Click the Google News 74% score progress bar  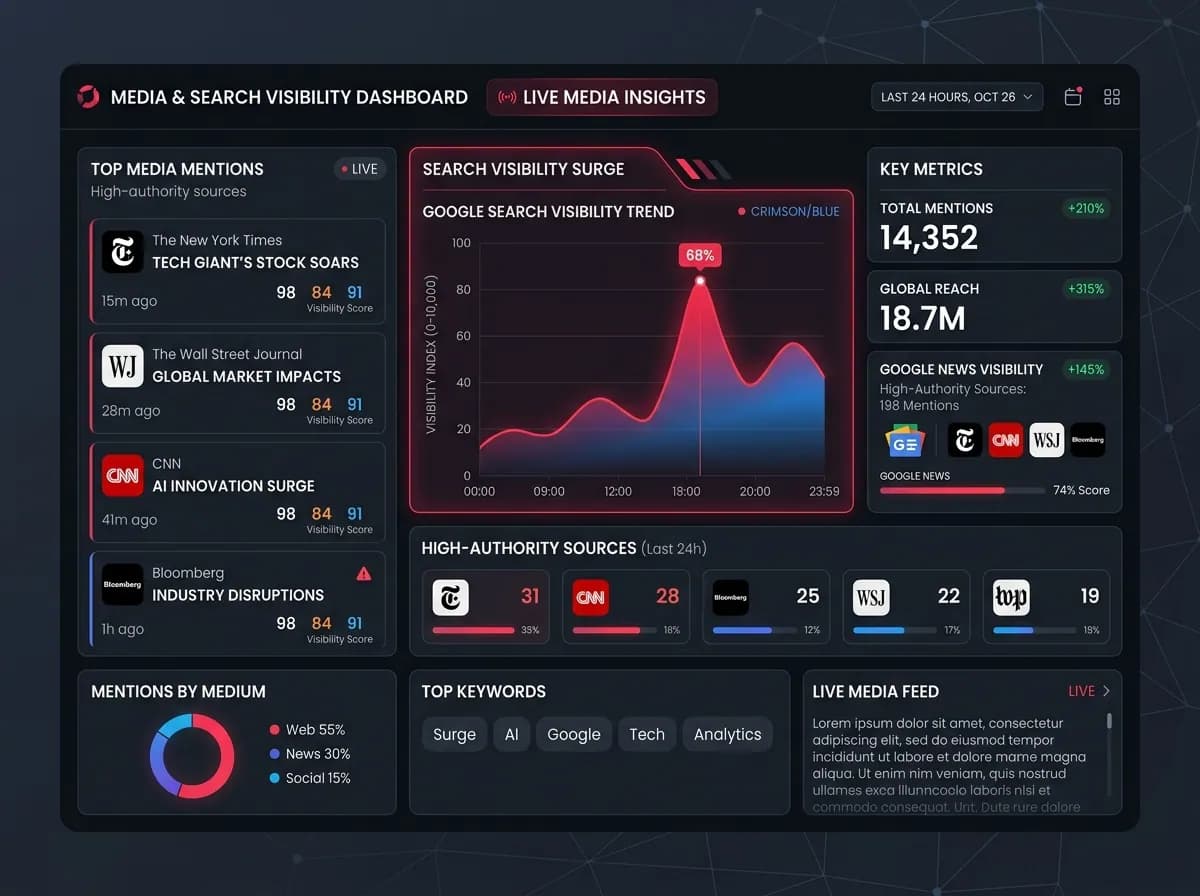click(x=961, y=491)
